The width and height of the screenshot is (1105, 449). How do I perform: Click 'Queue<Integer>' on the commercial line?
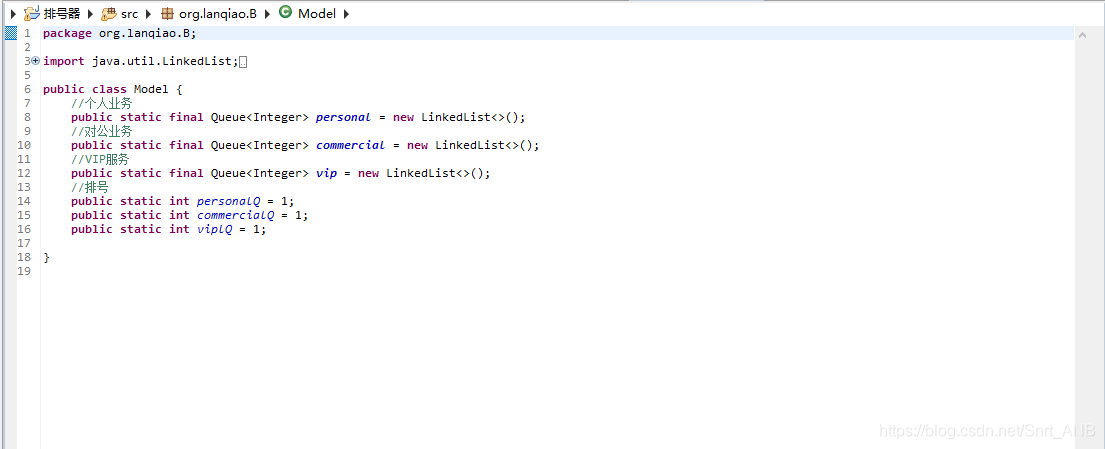(259, 145)
